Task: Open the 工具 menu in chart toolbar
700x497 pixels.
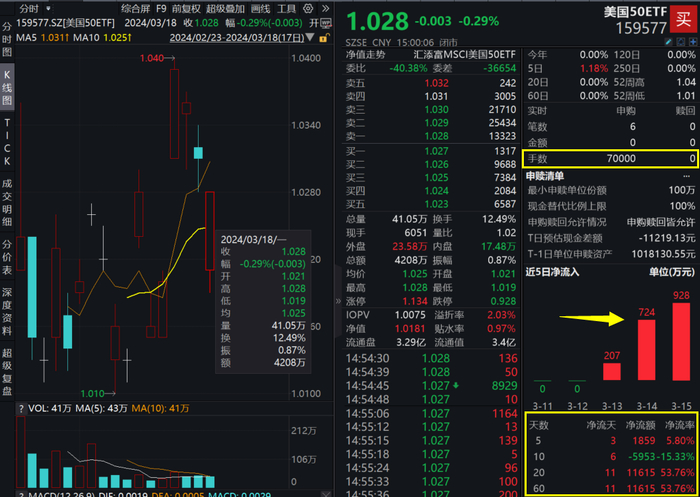Action: 286,9
